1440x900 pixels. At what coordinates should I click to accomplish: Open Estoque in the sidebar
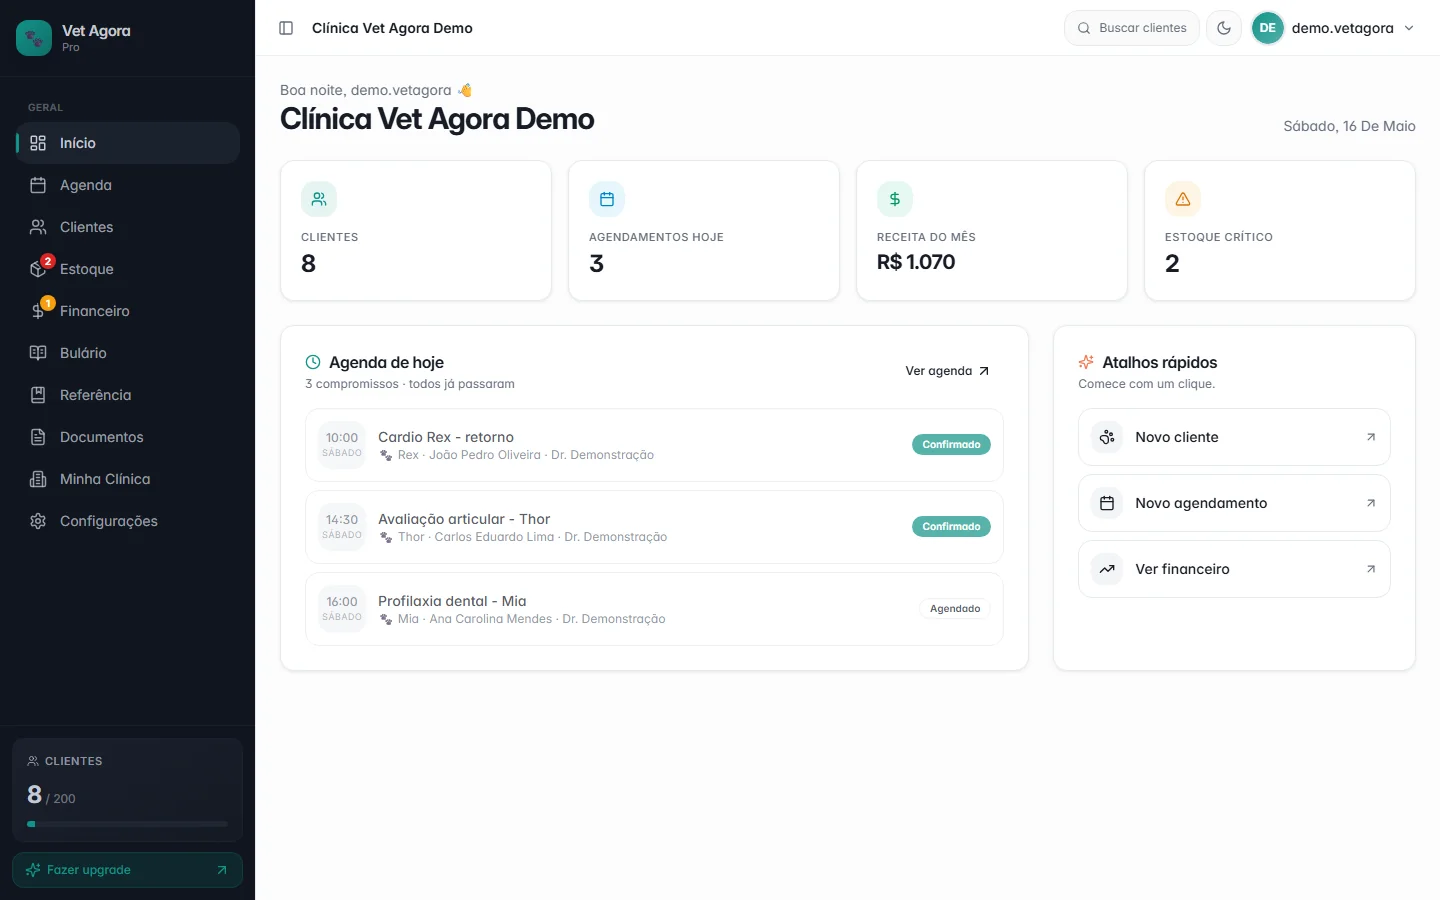pyautogui.click(x=128, y=269)
